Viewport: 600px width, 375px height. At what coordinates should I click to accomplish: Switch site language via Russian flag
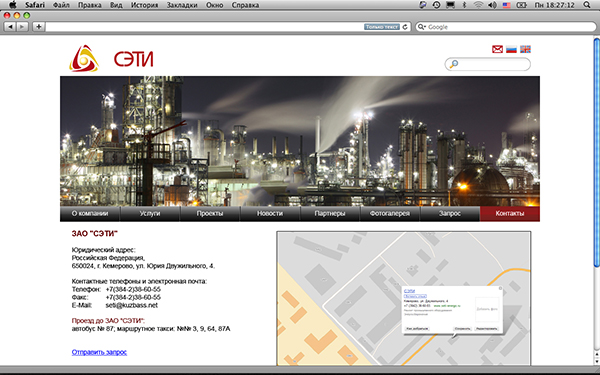(511, 49)
